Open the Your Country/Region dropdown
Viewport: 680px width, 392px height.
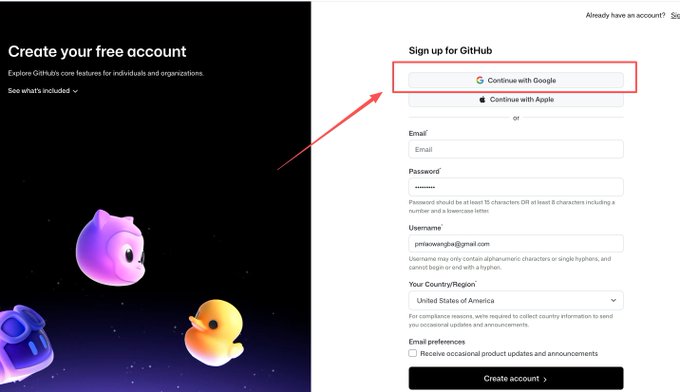point(516,301)
